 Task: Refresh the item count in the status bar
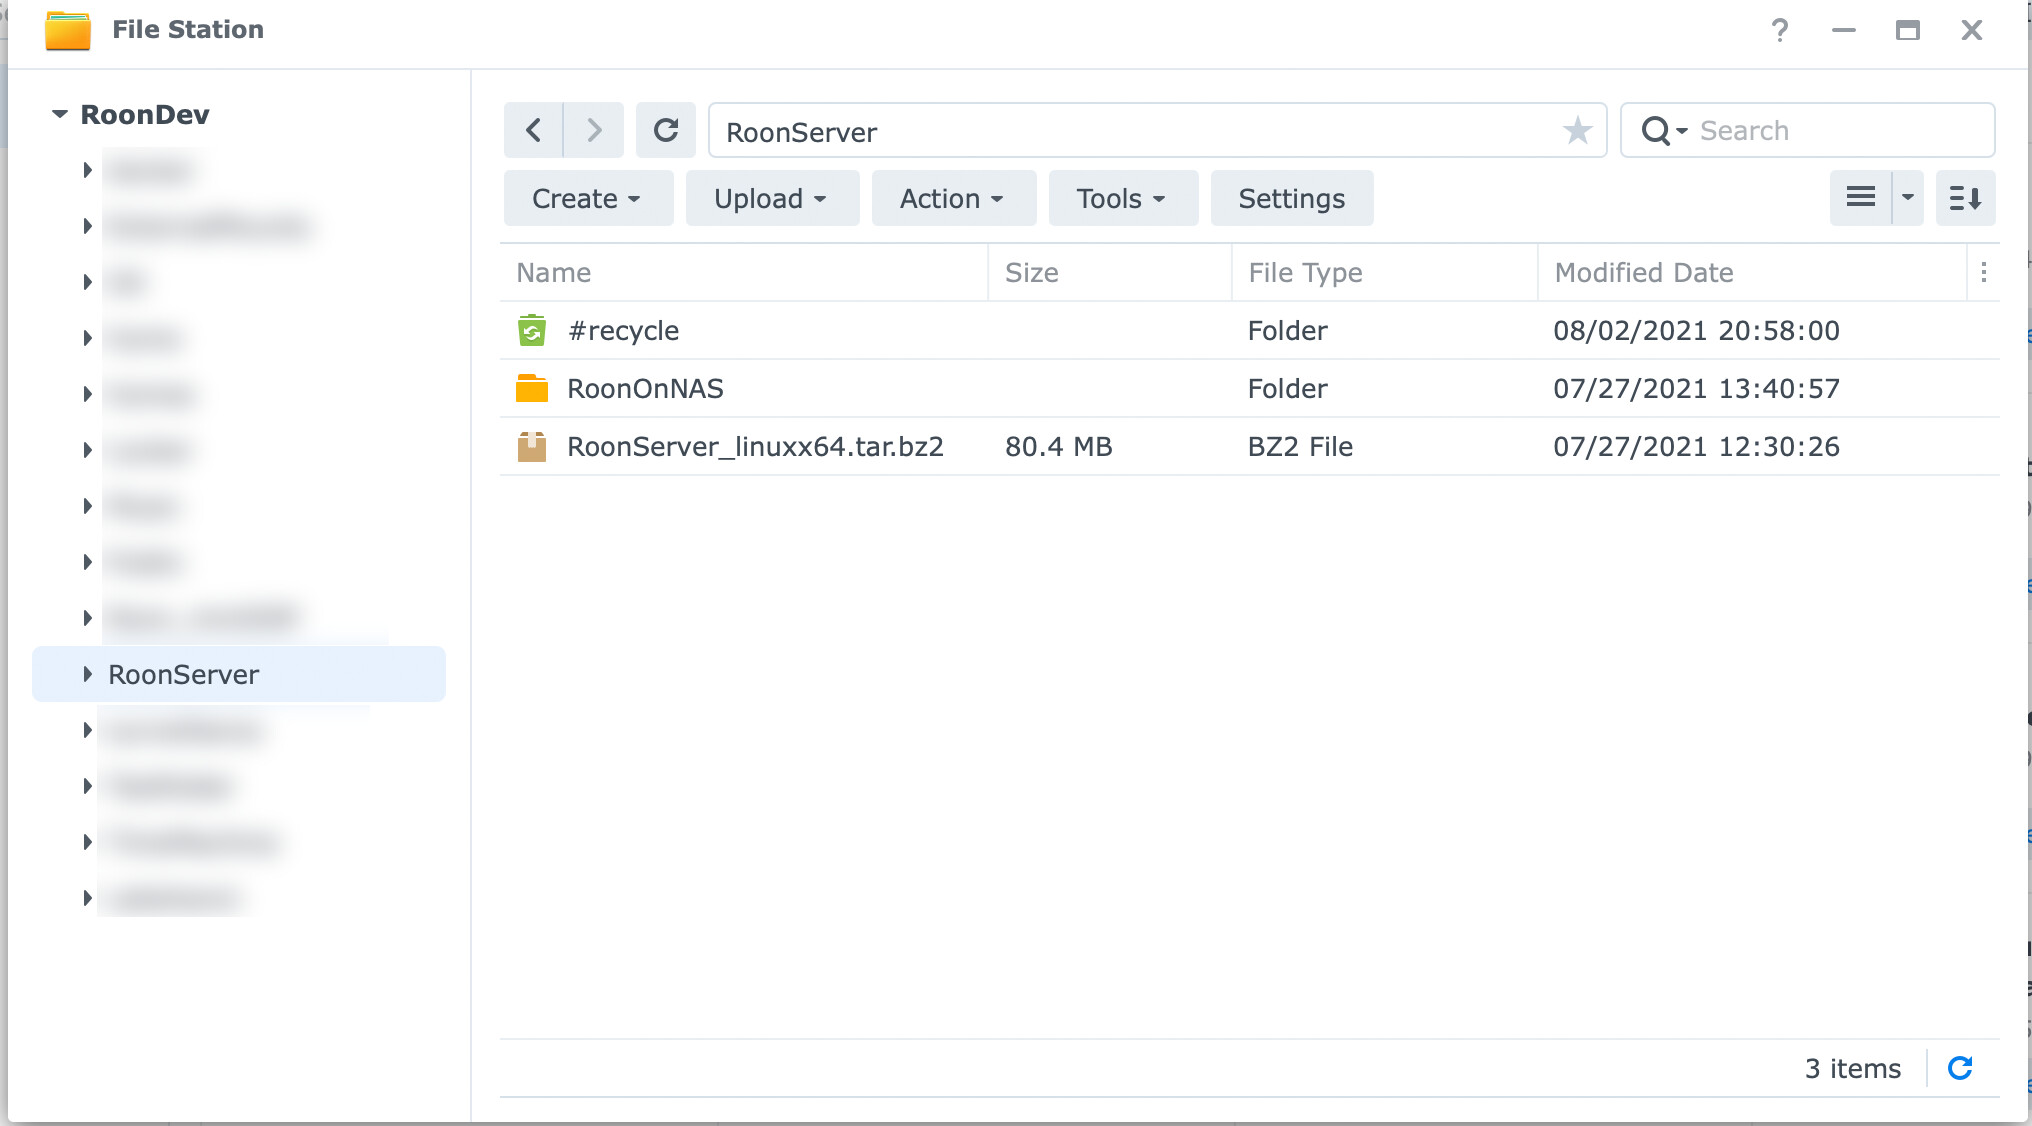[1960, 1068]
